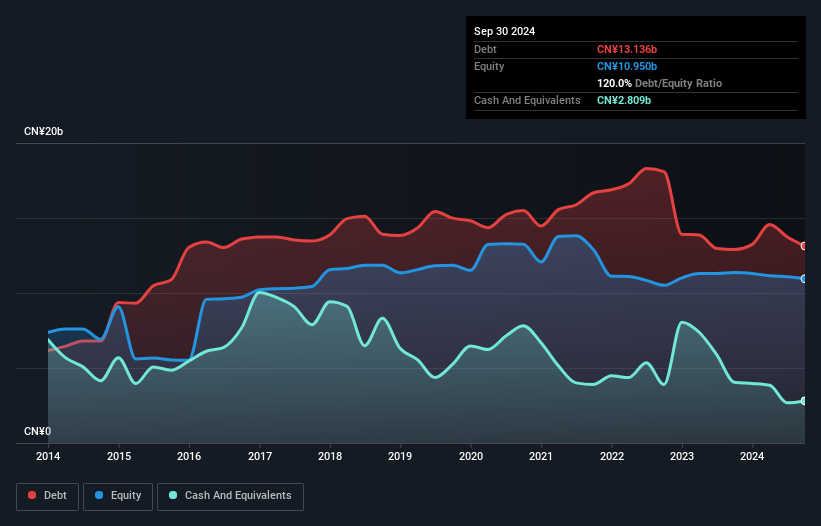Click the 2016 x-axis label
Screen dimensions: 821x526
189,456
